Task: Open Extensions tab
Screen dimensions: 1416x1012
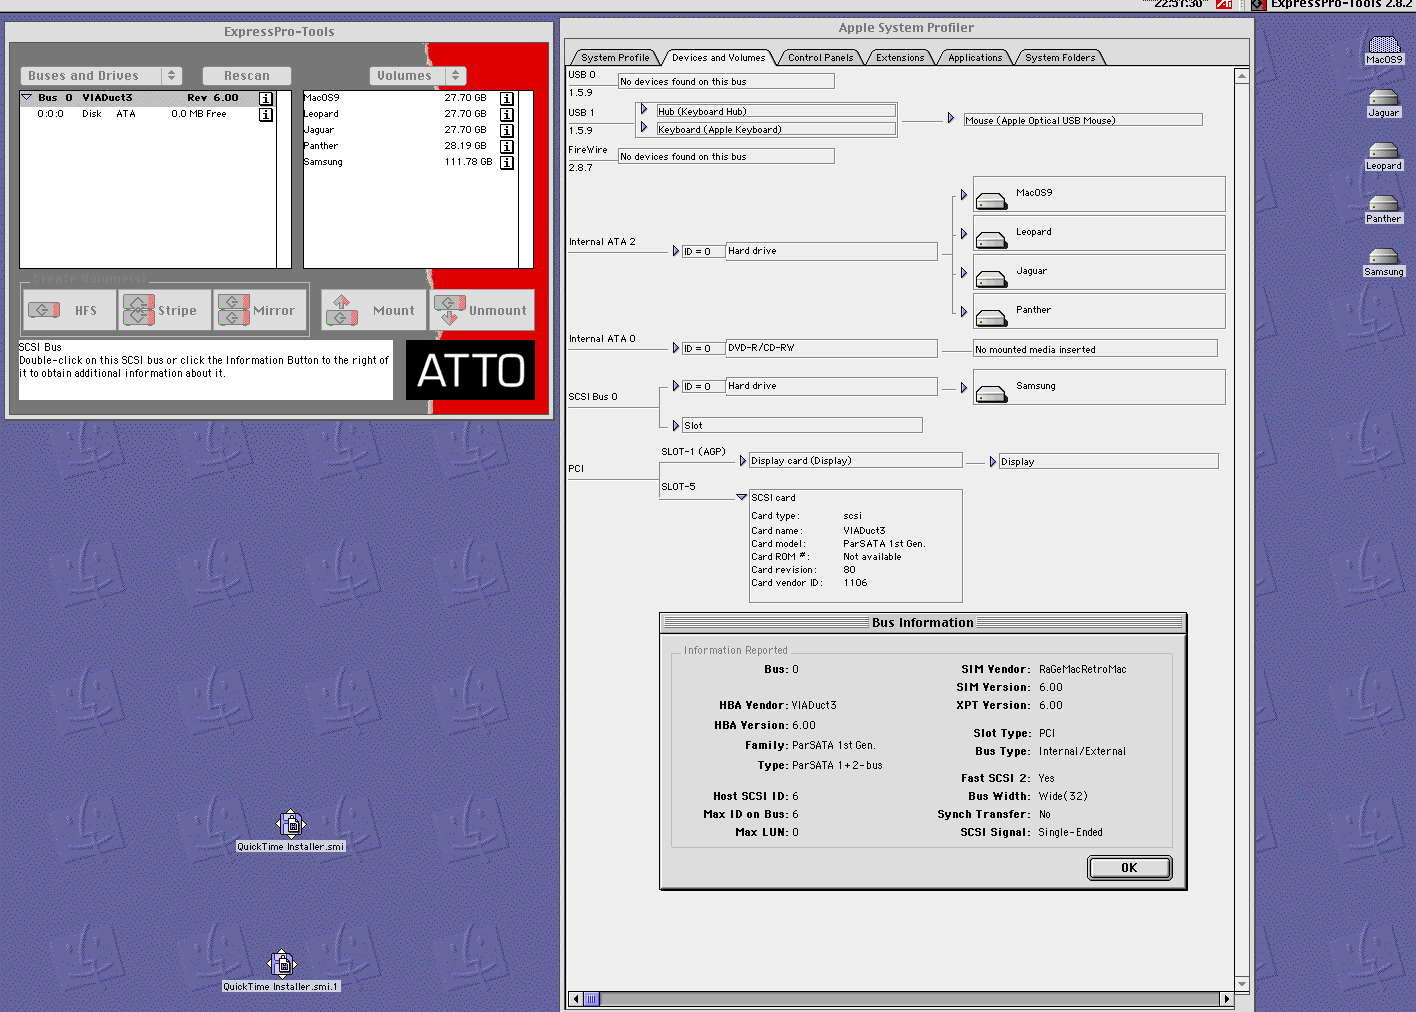Action: 900,58
